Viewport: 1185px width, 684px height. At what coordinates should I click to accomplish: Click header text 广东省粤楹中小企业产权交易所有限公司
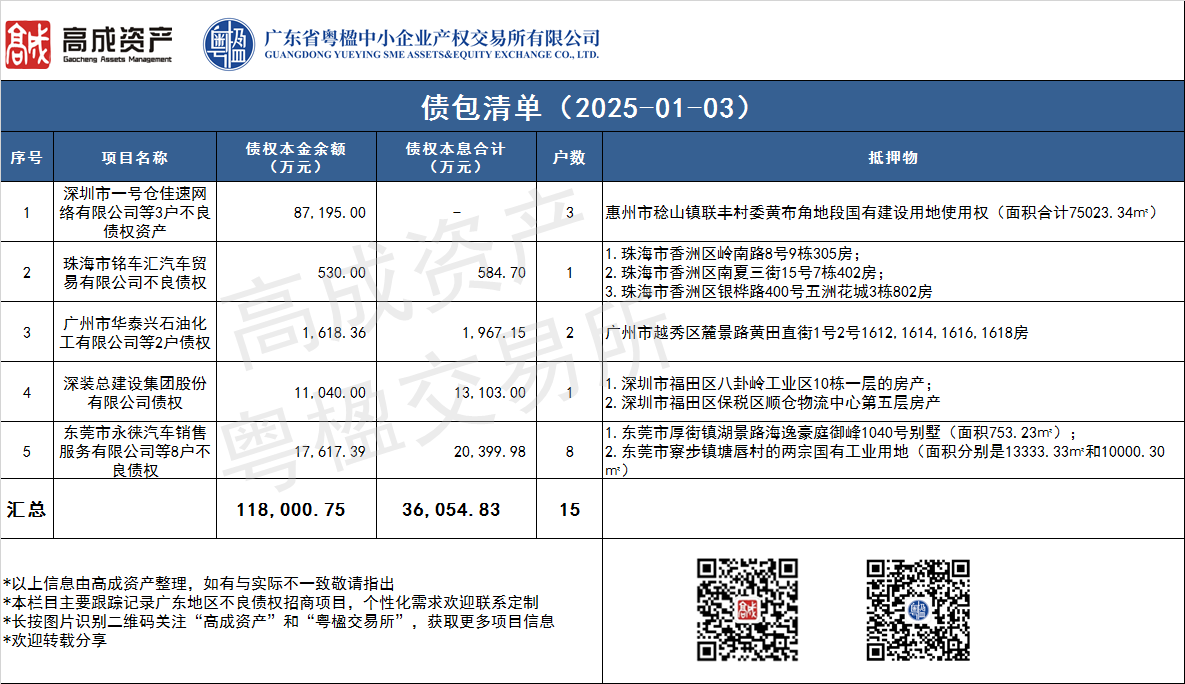(432, 37)
